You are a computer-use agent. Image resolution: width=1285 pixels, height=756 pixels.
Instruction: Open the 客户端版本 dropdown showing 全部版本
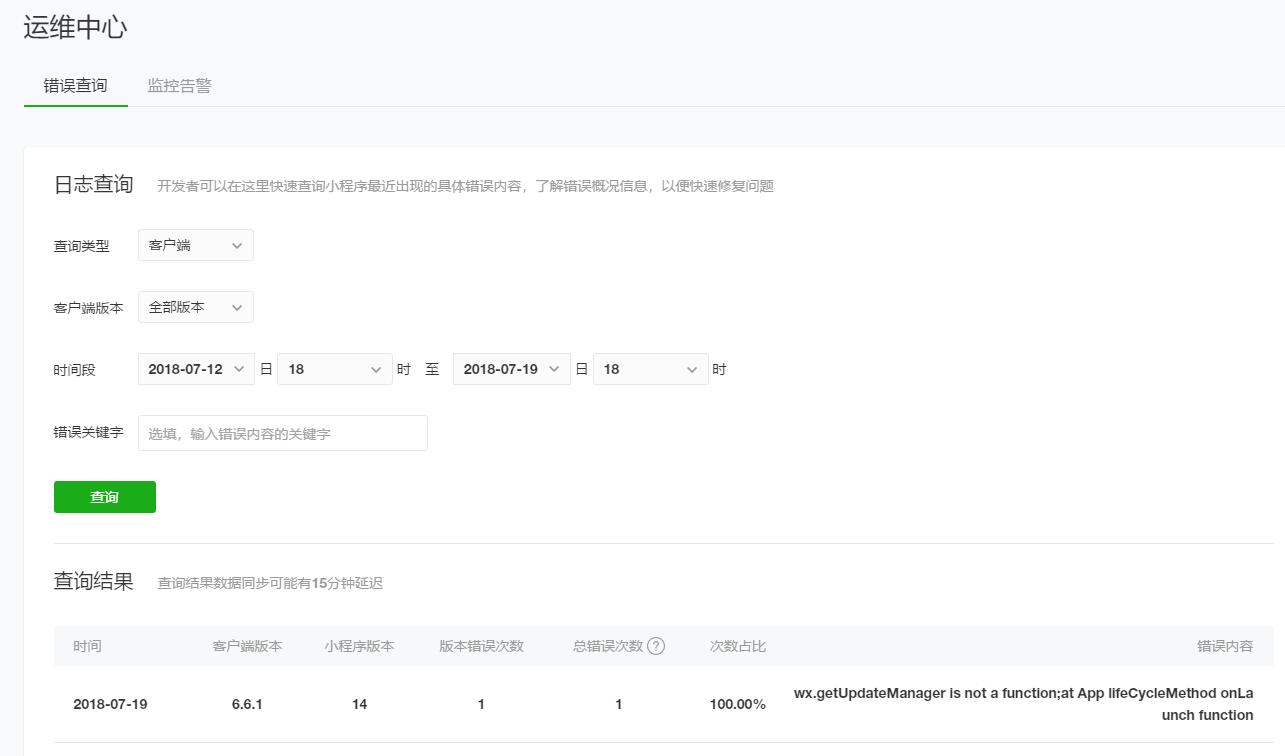point(195,307)
